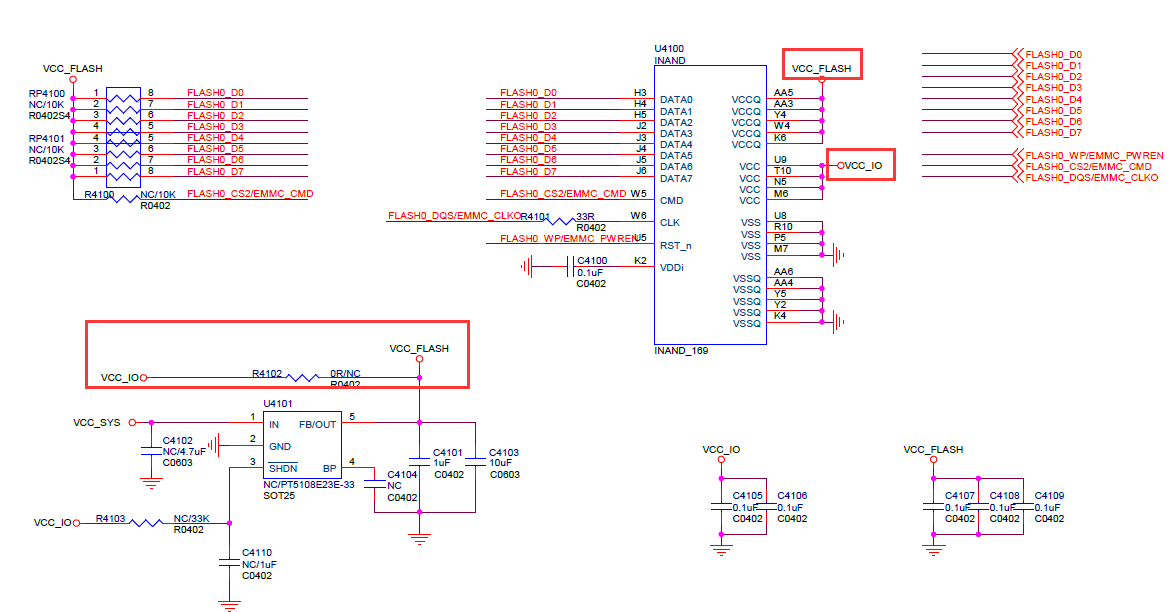Click the CMD pin name on U4100
The width and height of the screenshot is (1174, 612).
point(672,201)
